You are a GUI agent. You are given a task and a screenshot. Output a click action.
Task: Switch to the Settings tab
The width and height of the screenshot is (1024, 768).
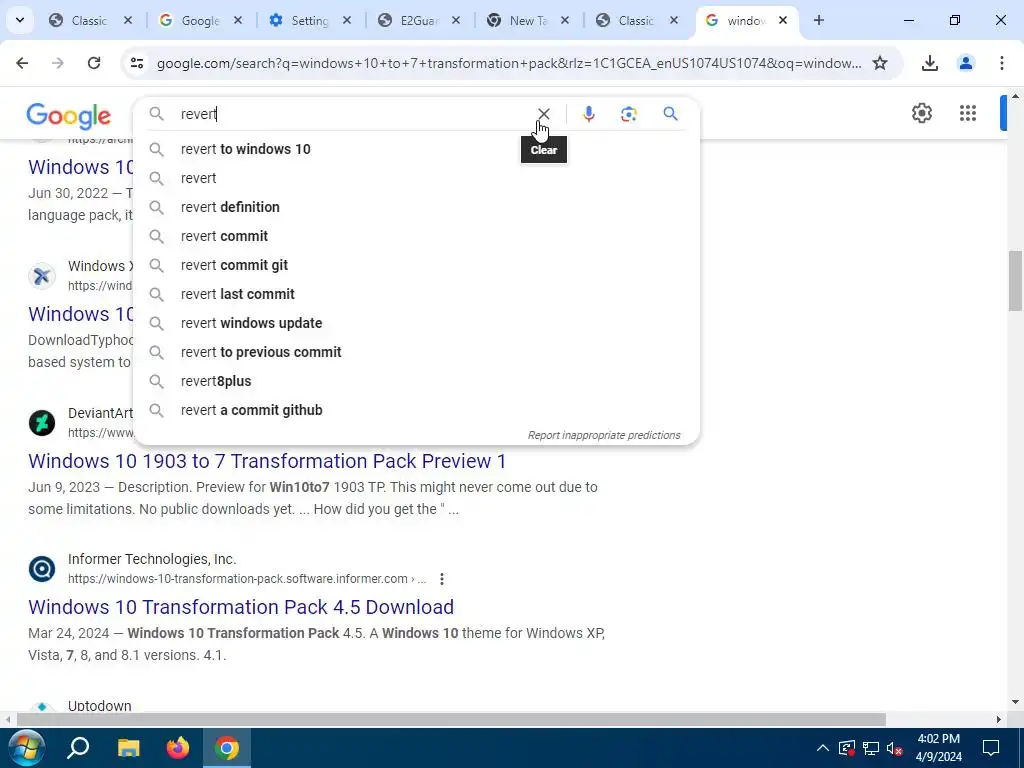tap(308, 20)
